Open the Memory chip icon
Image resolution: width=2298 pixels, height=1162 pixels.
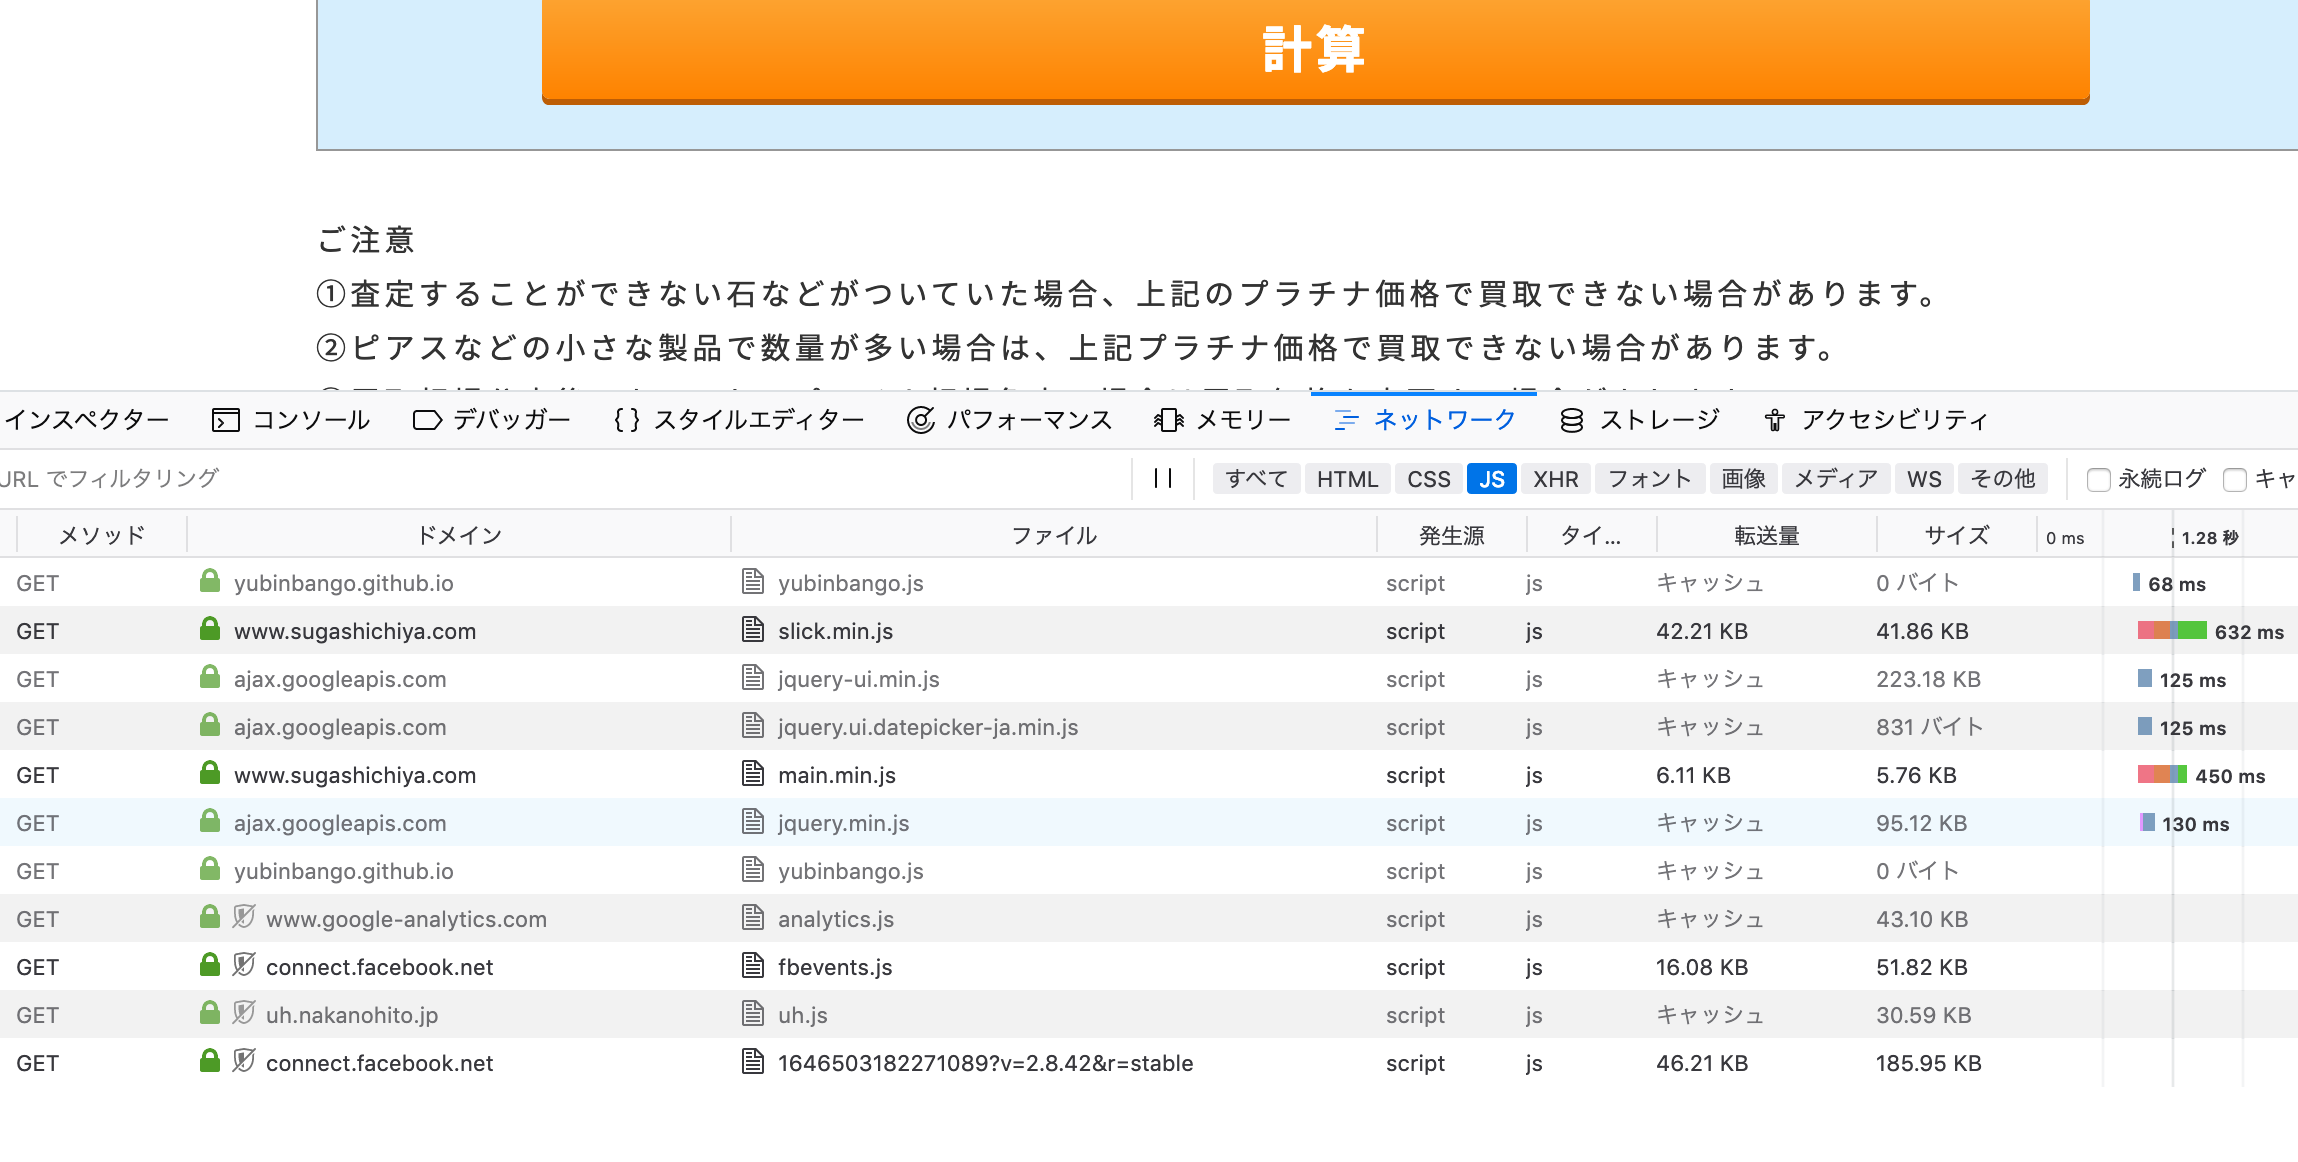point(1168,420)
